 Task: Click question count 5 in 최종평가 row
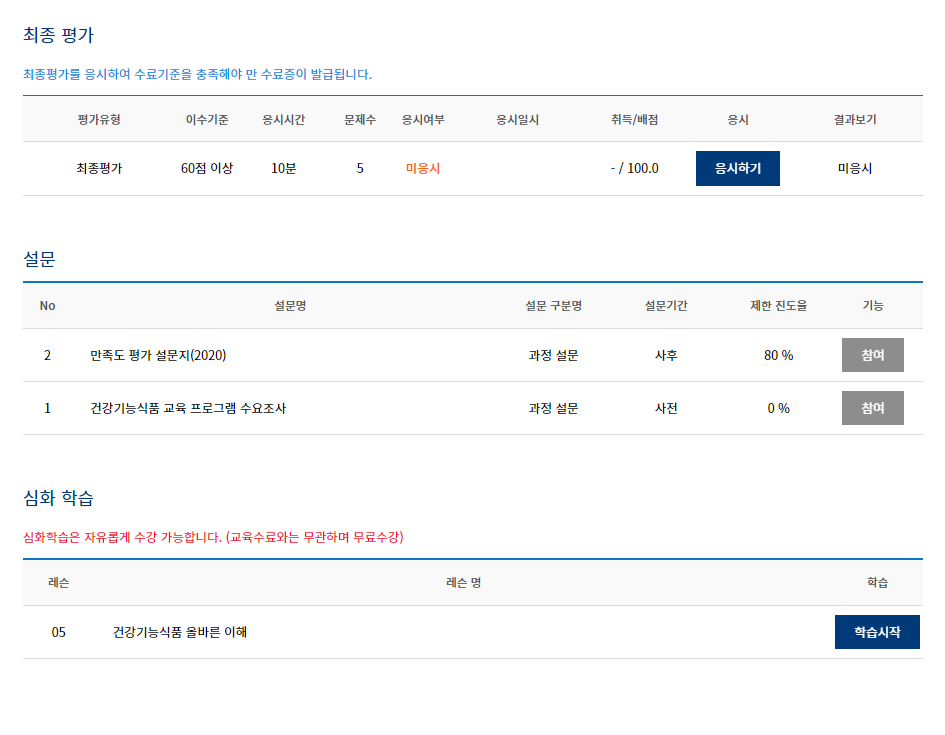pyautogui.click(x=360, y=169)
